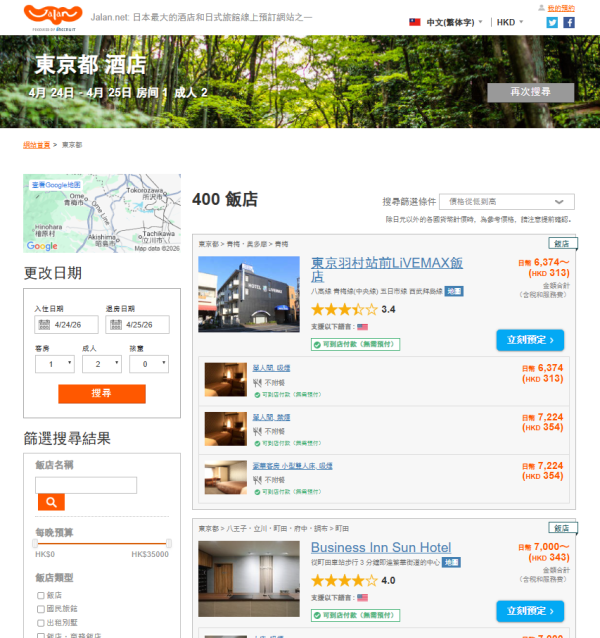Click the hotel name search magnifier button

coord(51,502)
